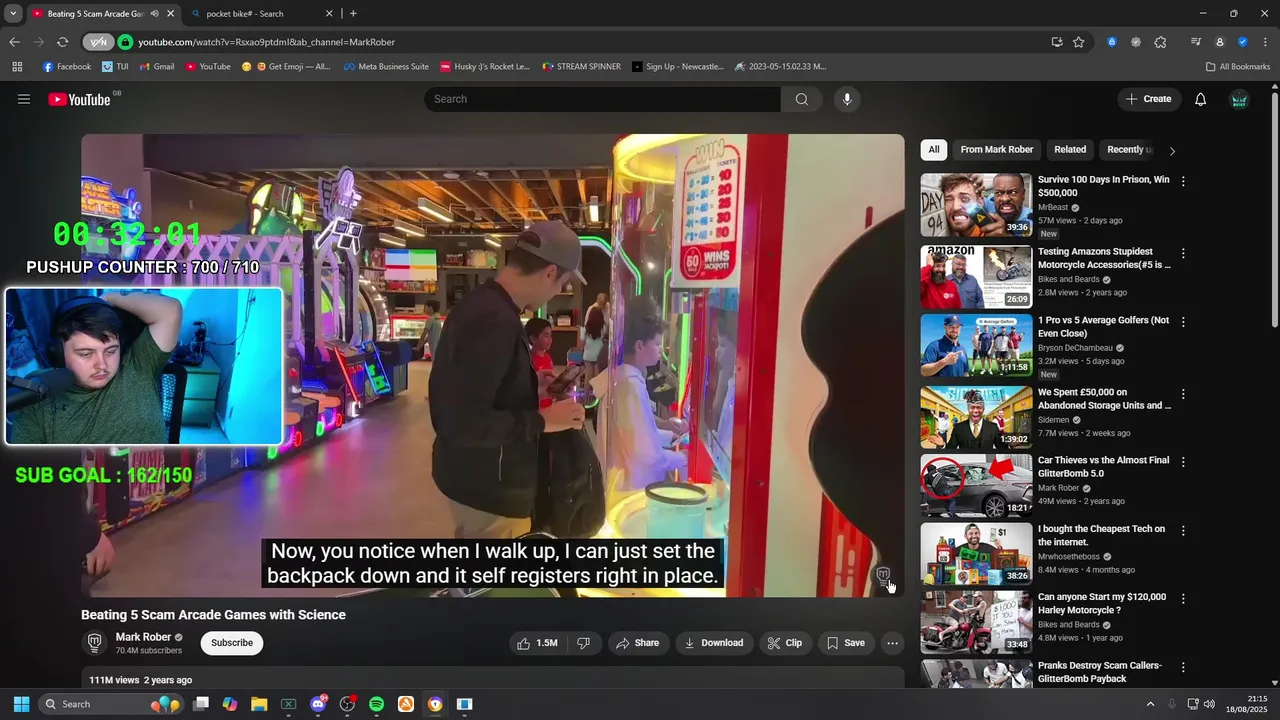Open File Explorer from the taskbar
This screenshot has width=1280, height=720.
tap(259, 704)
